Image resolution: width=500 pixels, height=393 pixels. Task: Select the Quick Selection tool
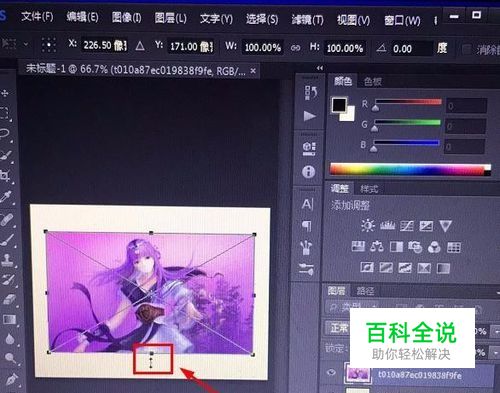coord(5,155)
